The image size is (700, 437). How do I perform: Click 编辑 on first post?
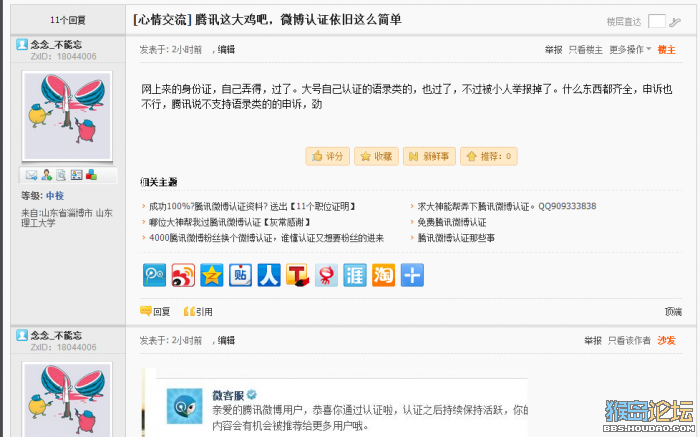coord(226,50)
